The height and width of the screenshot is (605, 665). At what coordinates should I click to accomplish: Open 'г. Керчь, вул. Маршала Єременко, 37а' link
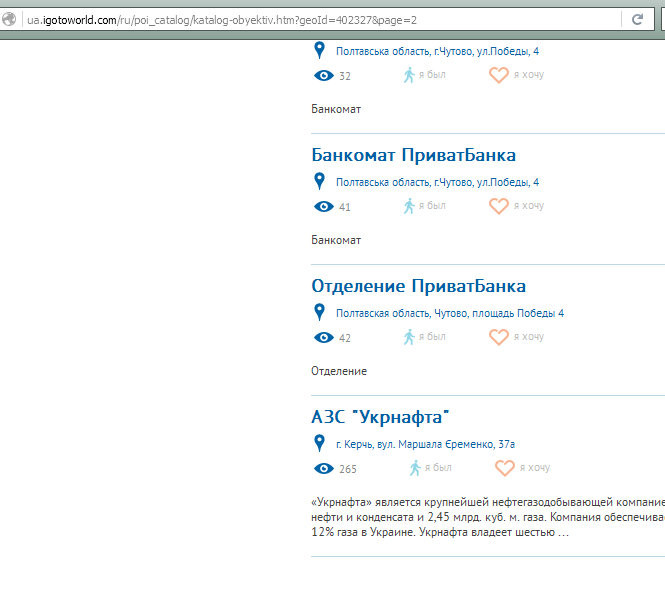tap(425, 444)
